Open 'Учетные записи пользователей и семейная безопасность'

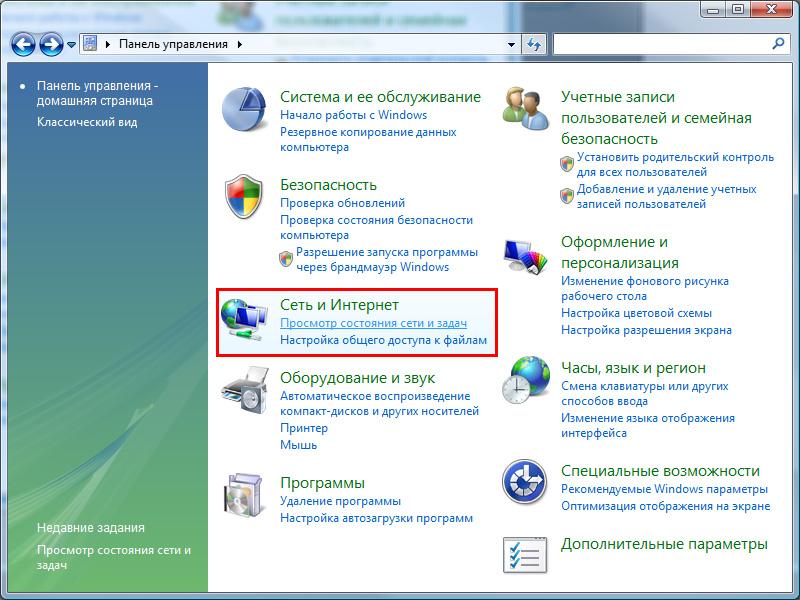pyautogui.click(x=656, y=118)
